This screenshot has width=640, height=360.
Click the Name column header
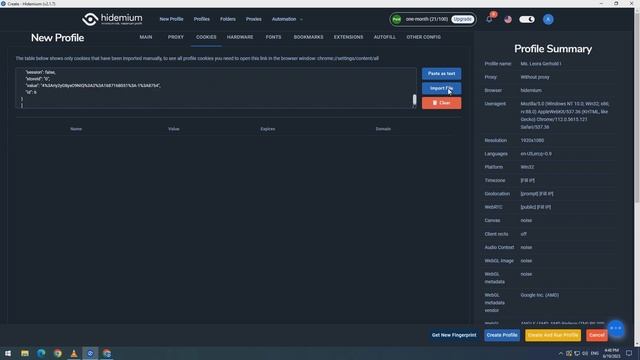76,129
